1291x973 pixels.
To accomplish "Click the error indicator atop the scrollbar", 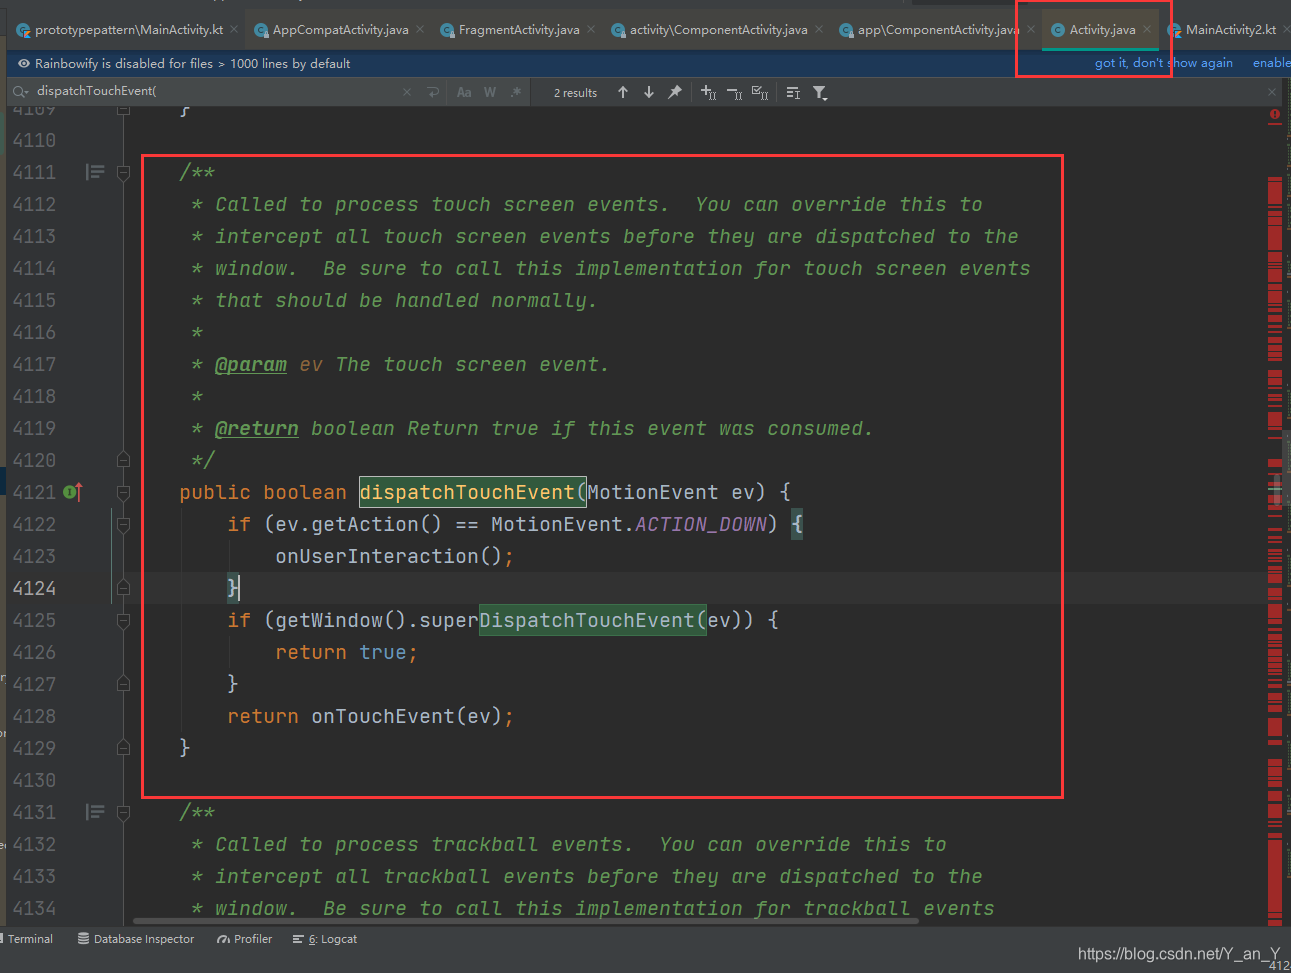I will 1275,115.
